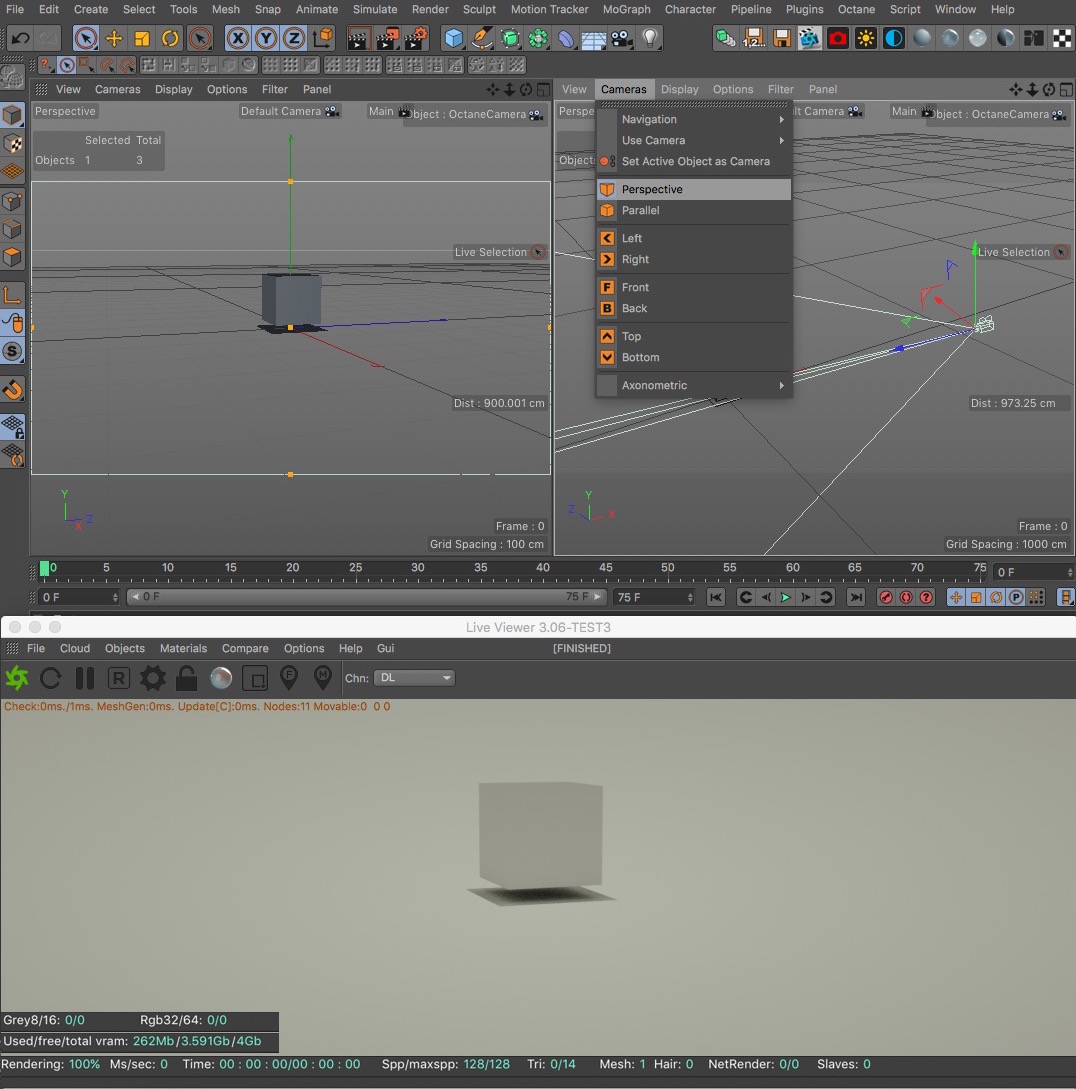Toggle coordinate system icon
The width and height of the screenshot is (1076, 1089).
pos(322,38)
